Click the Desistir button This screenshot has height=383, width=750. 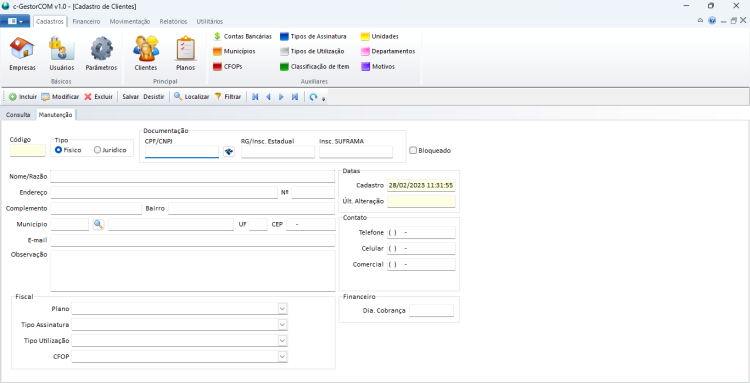click(x=154, y=97)
